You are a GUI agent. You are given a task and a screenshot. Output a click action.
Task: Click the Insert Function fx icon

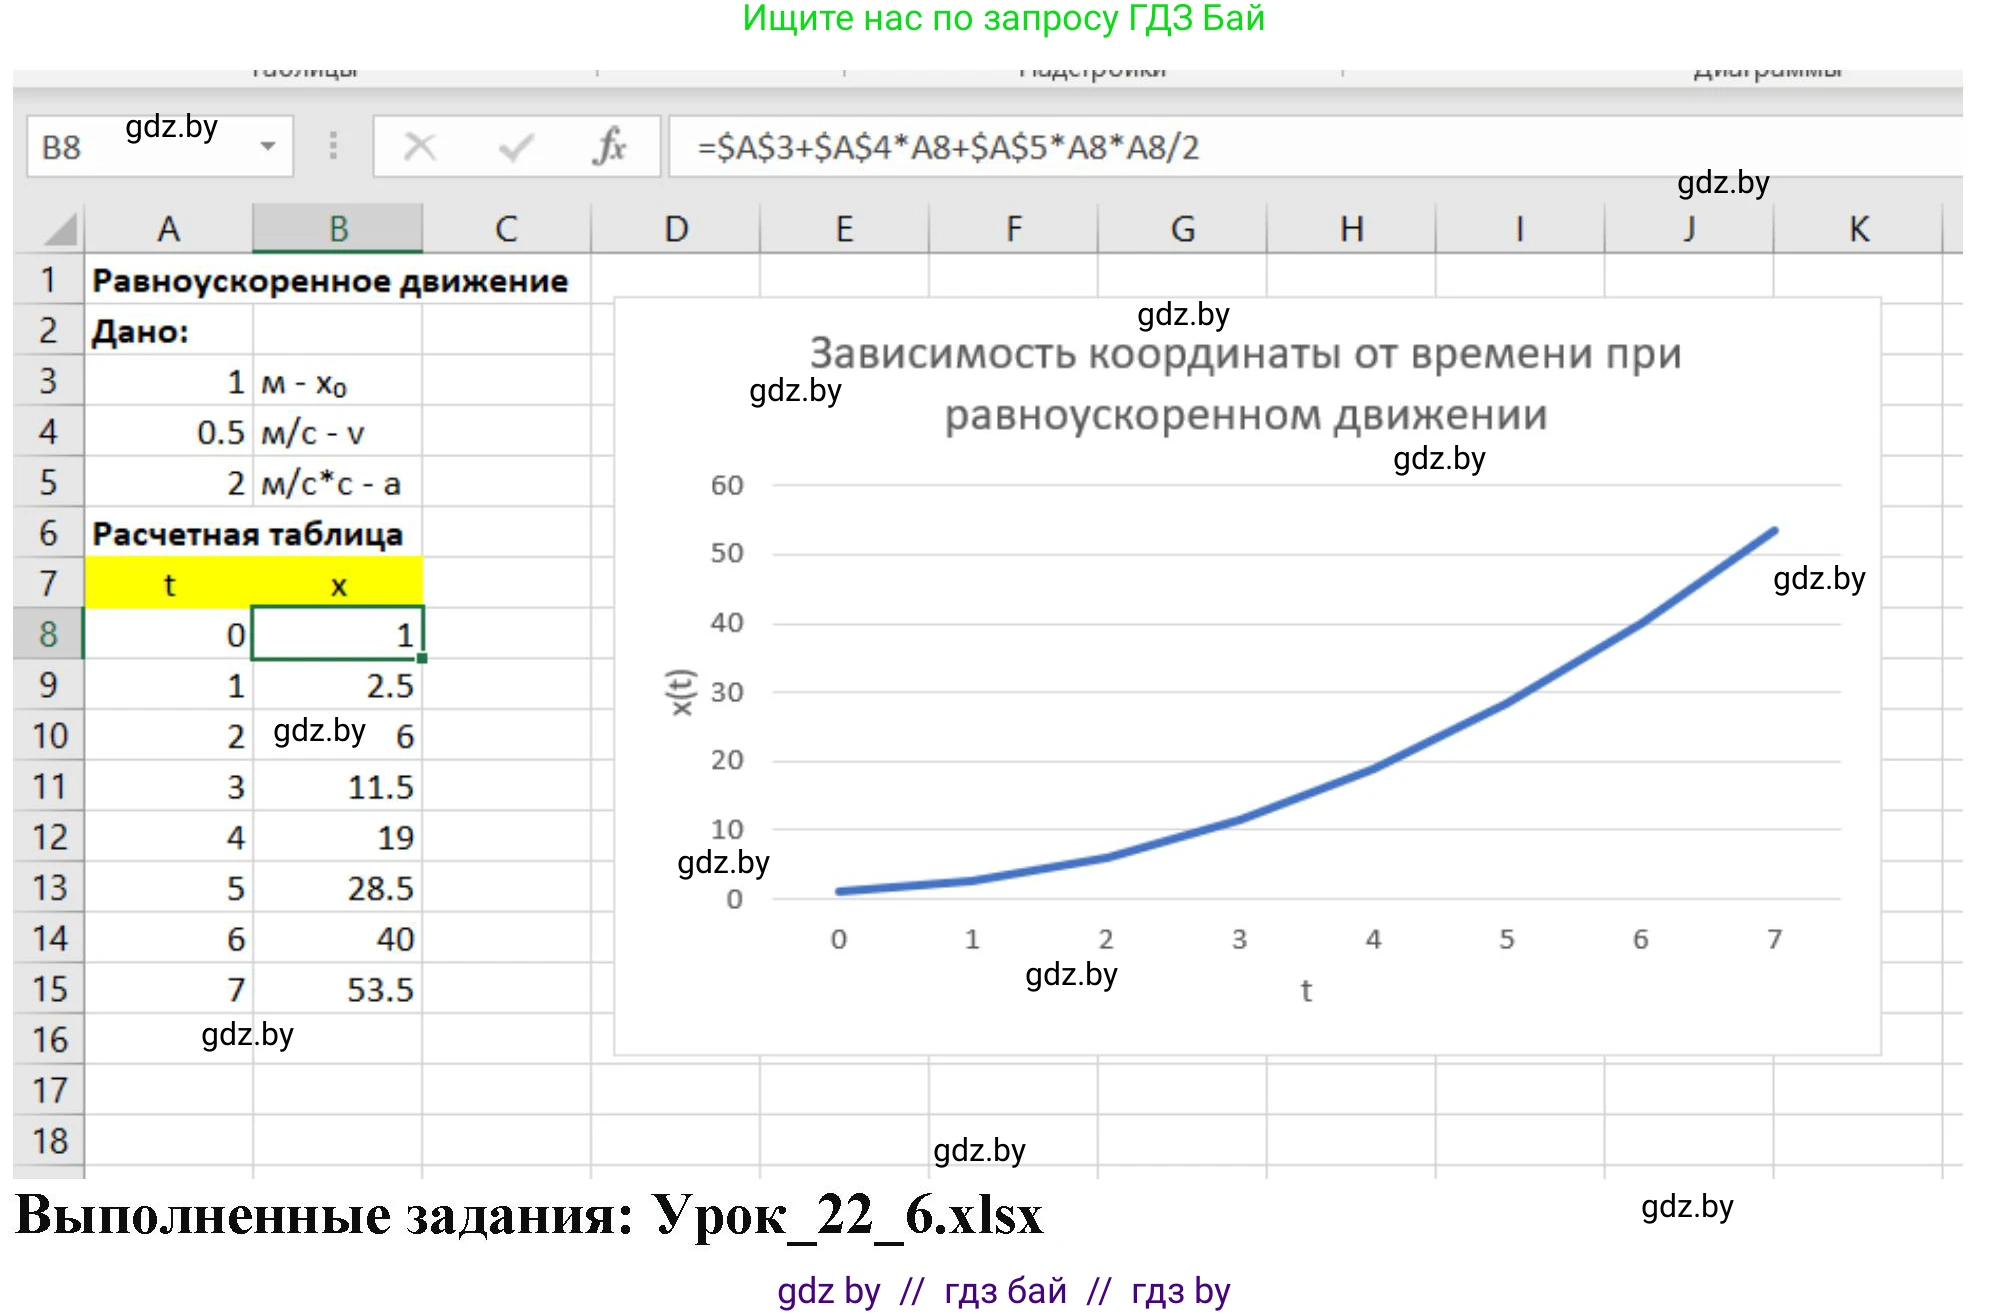coord(609,147)
